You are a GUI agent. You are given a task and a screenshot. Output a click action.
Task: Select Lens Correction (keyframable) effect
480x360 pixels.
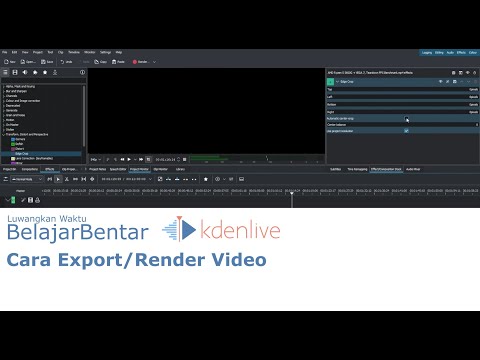click(32, 158)
